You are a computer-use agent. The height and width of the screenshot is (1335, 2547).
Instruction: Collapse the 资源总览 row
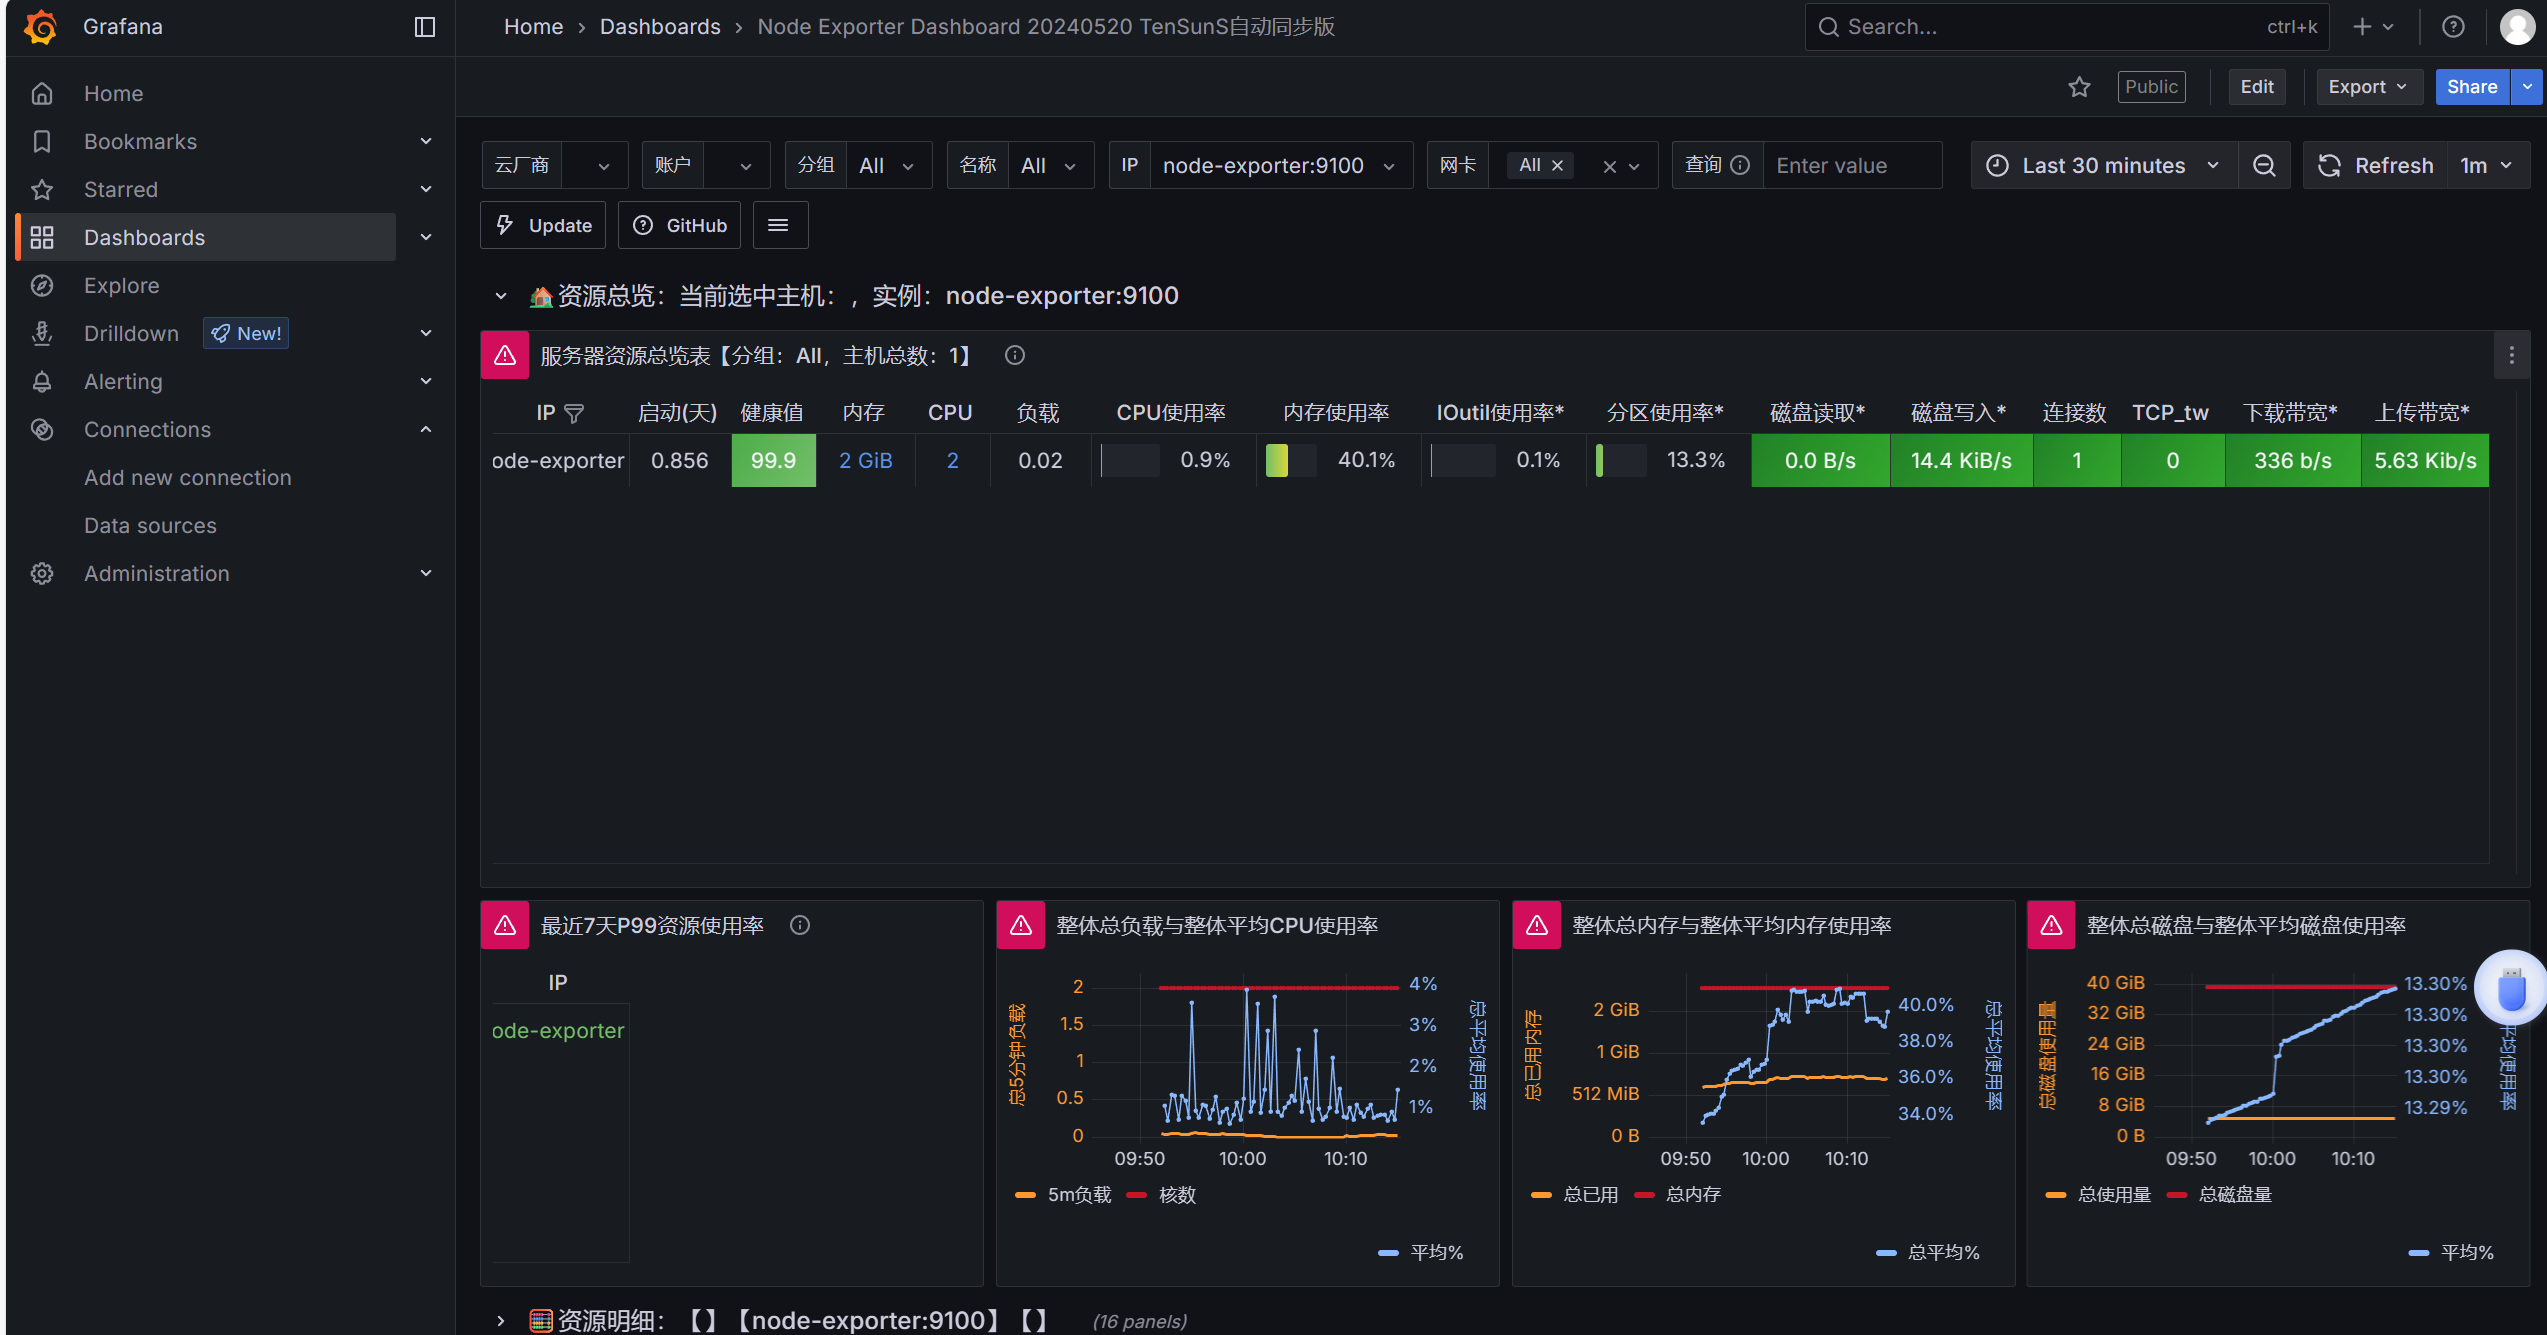501,296
